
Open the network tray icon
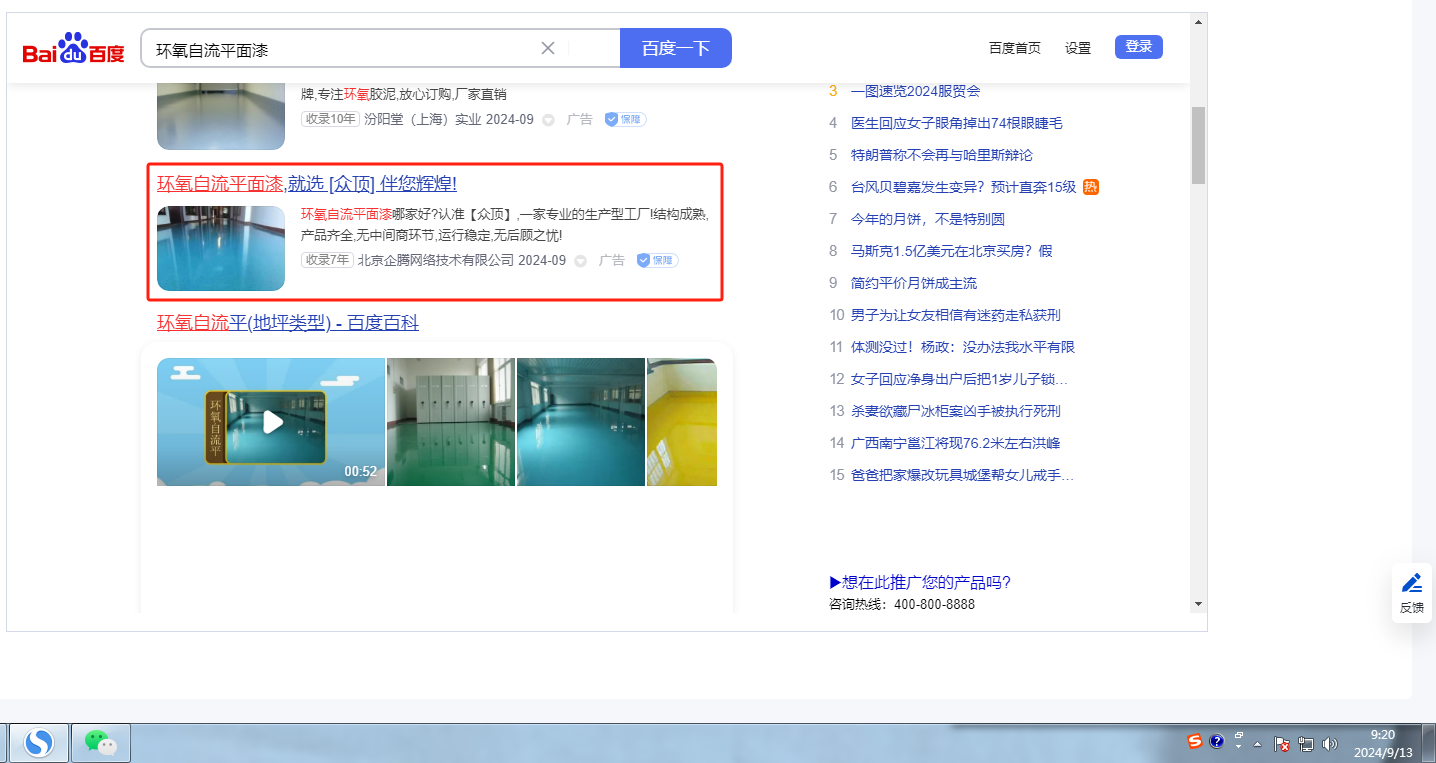coord(1306,743)
